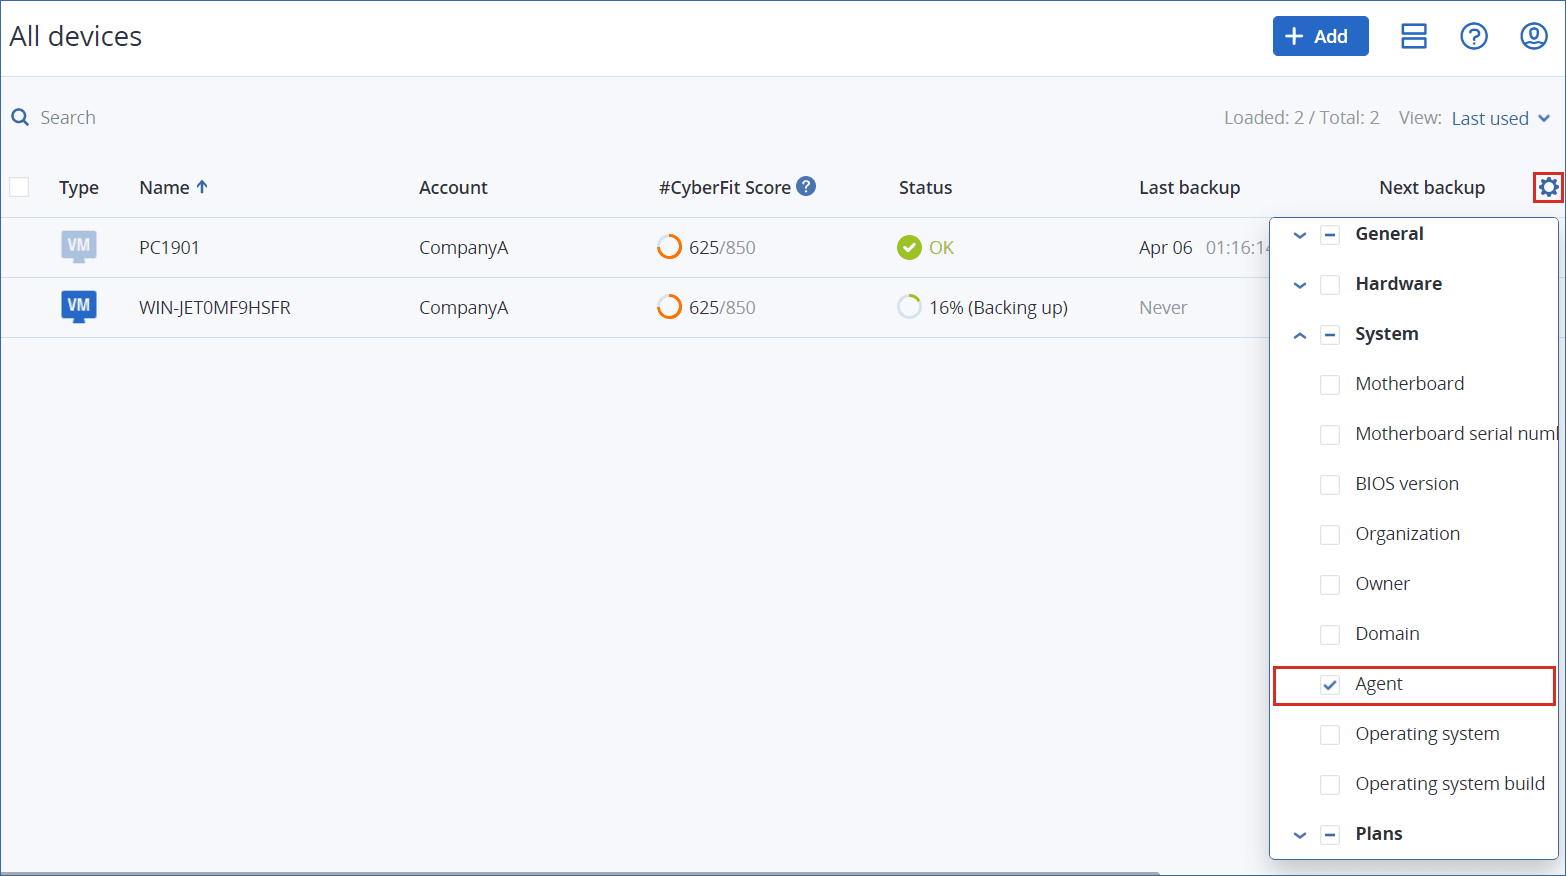Viewport: 1566px width, 876px height.
Task: Uncheck the Agent column checkbox
Action: (1330, 685)
